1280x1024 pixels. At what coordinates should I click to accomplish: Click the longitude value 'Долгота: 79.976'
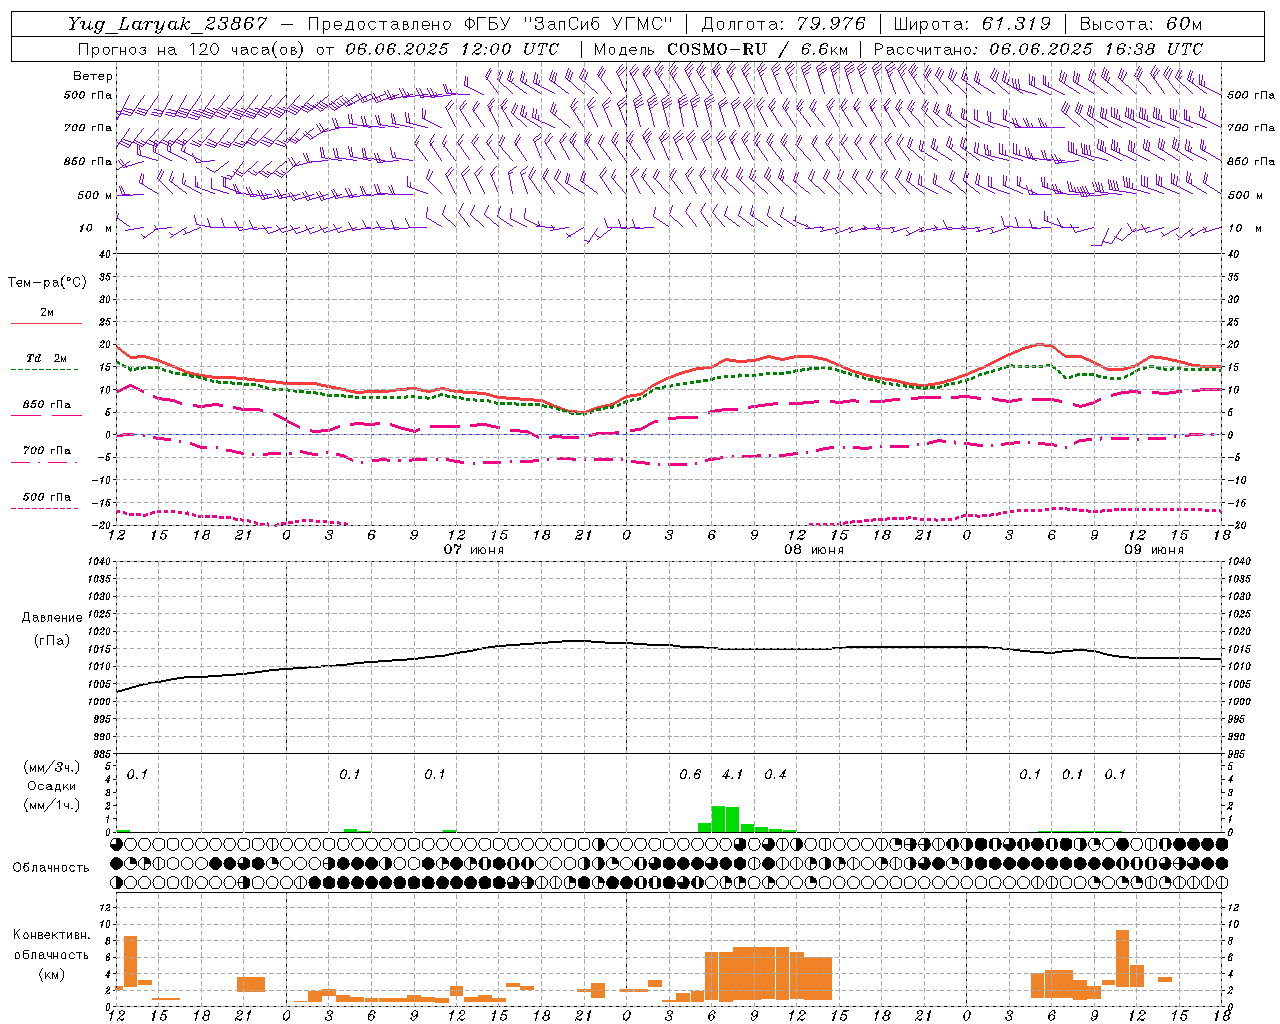(x=784, y=24)
